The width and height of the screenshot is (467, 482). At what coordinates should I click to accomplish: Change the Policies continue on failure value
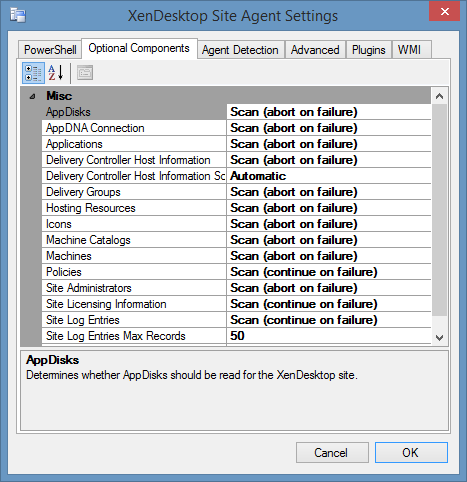click(329, 272)
